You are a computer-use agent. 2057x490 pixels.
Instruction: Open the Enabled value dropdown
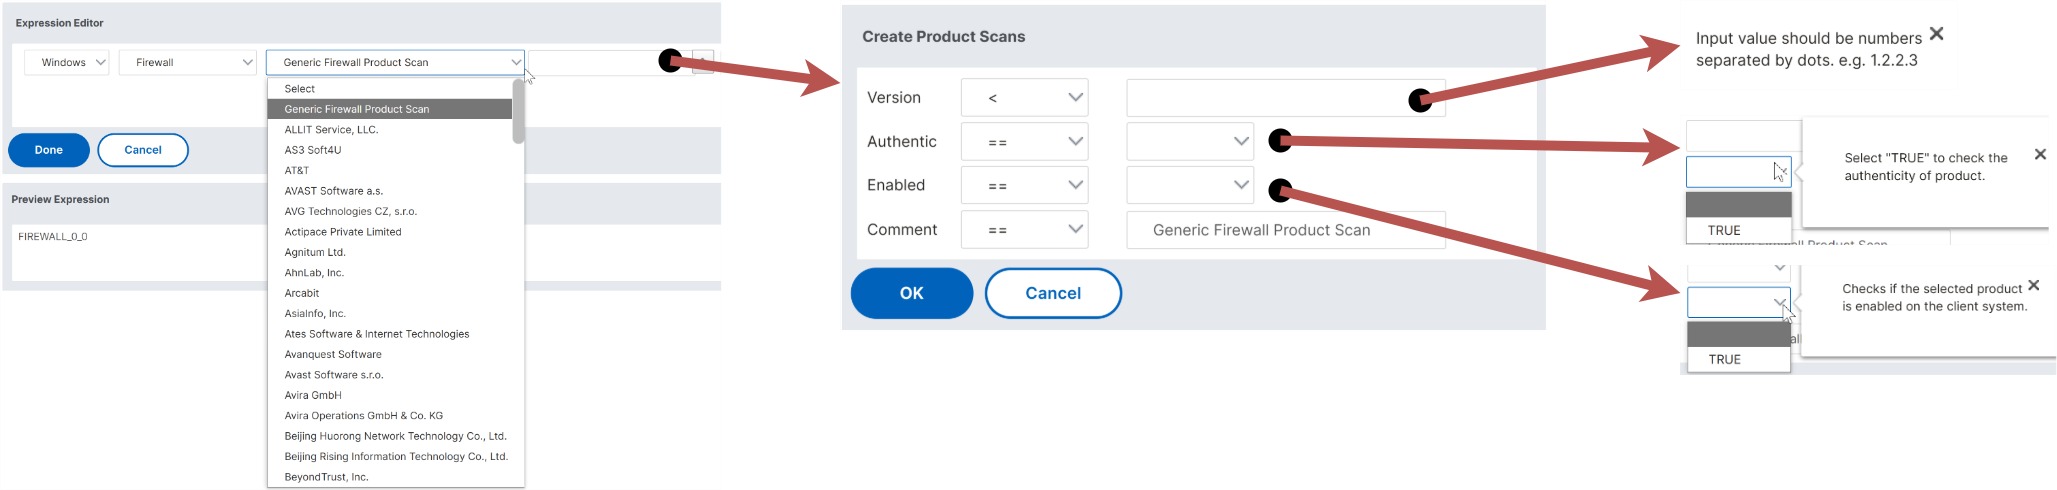click(1190, 185)
